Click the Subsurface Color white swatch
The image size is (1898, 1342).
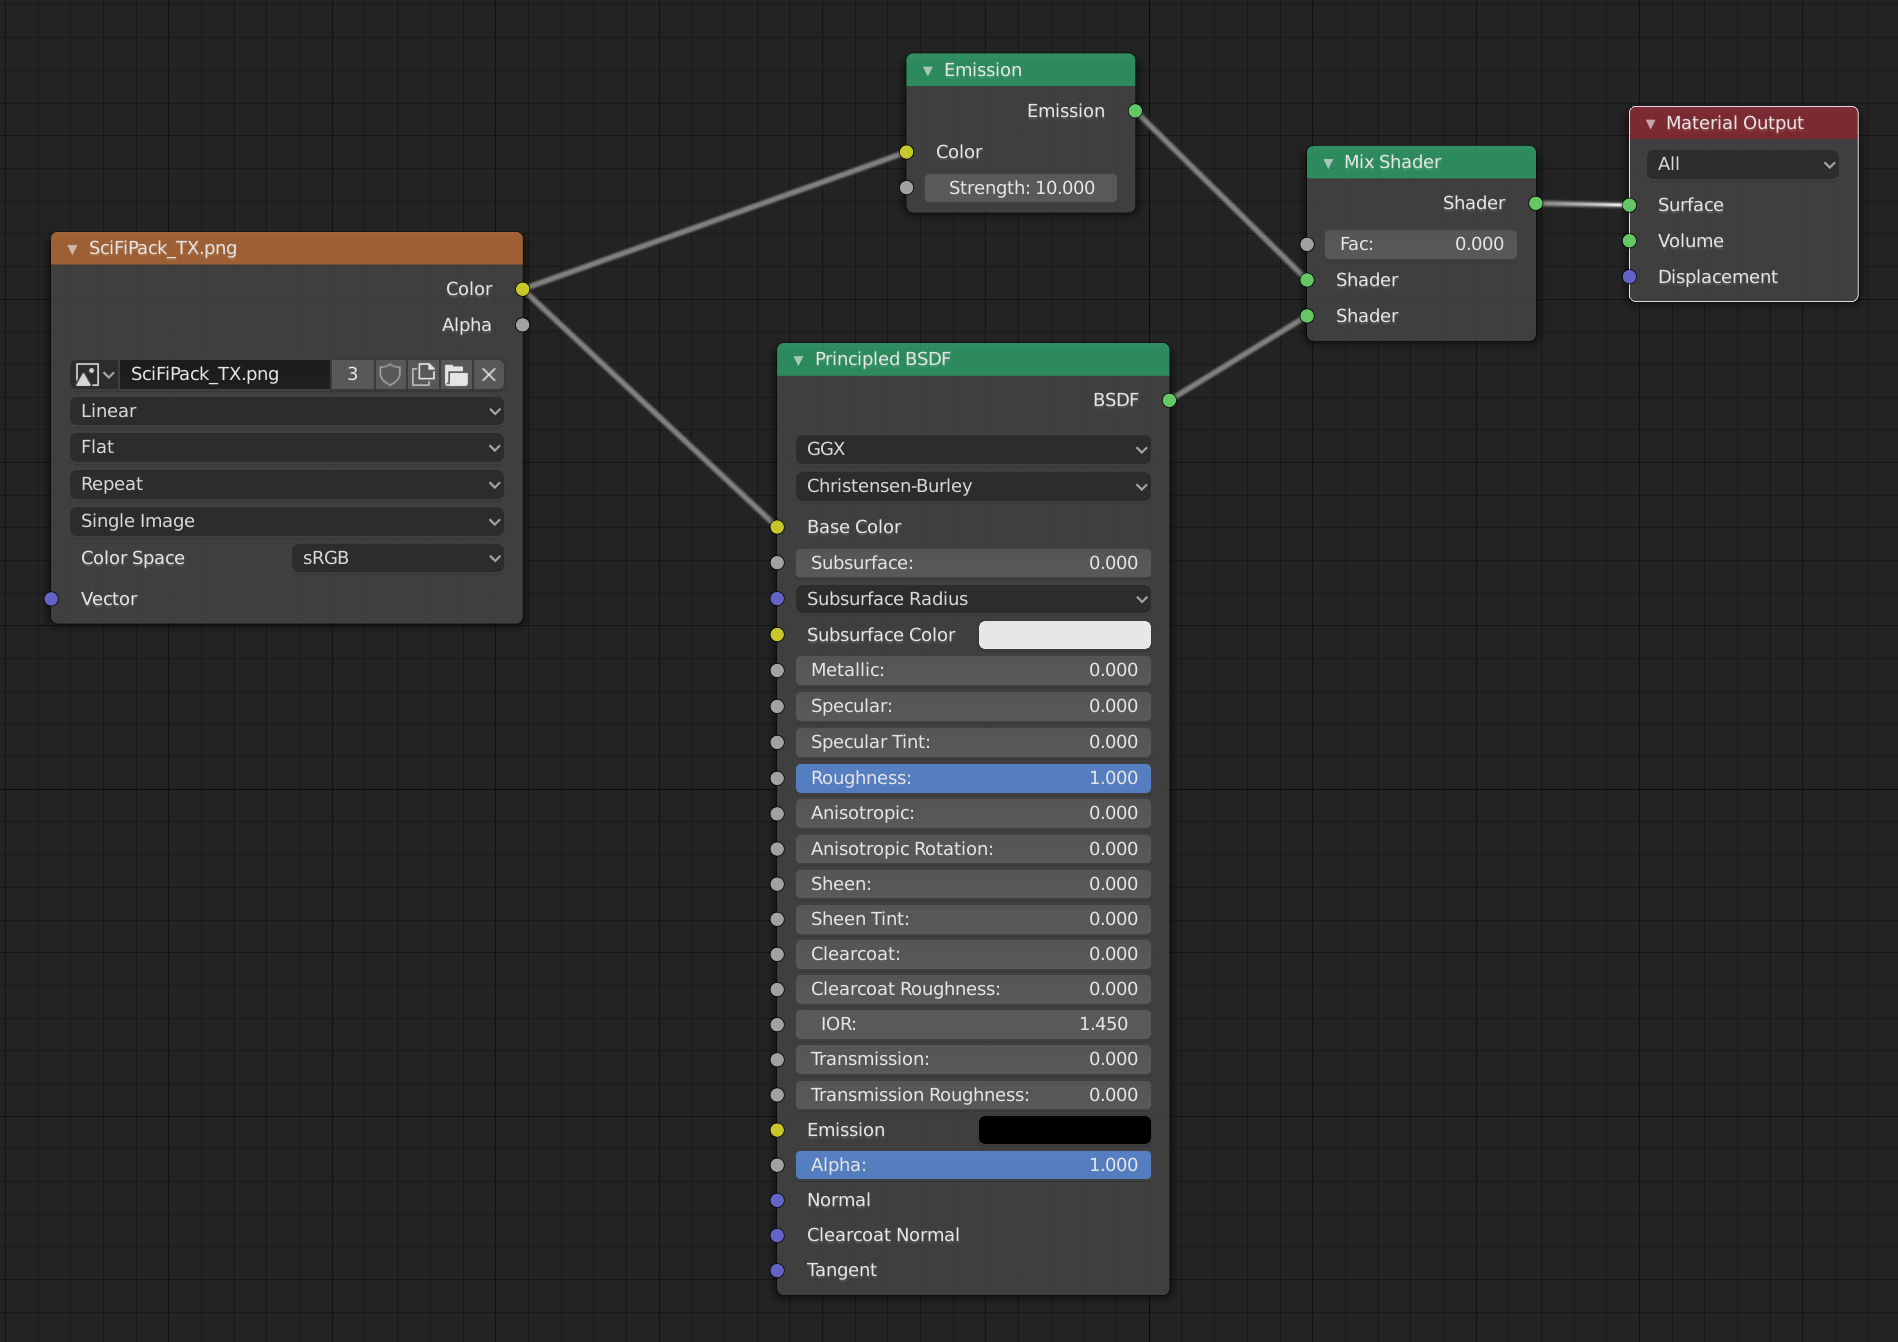[1064, 635]
